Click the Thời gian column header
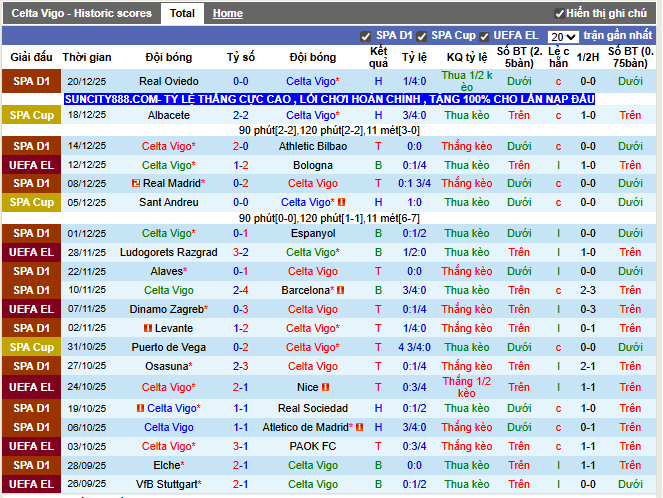 [87, 57]
